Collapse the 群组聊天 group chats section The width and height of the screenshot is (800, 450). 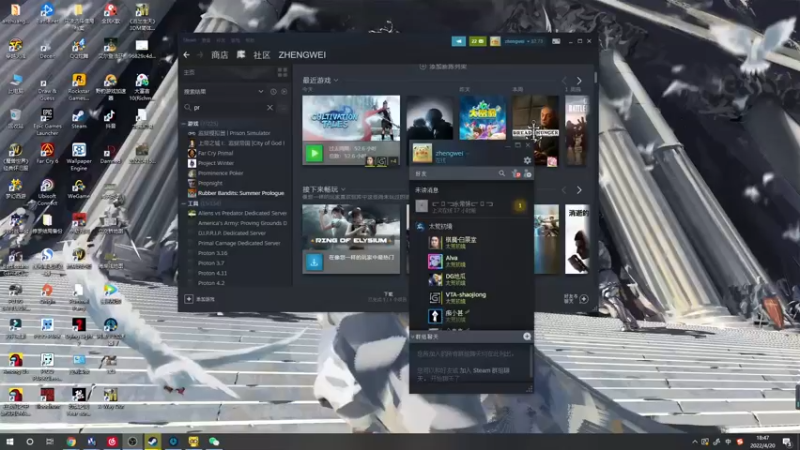pyautogui.click(x=413, y=337)
